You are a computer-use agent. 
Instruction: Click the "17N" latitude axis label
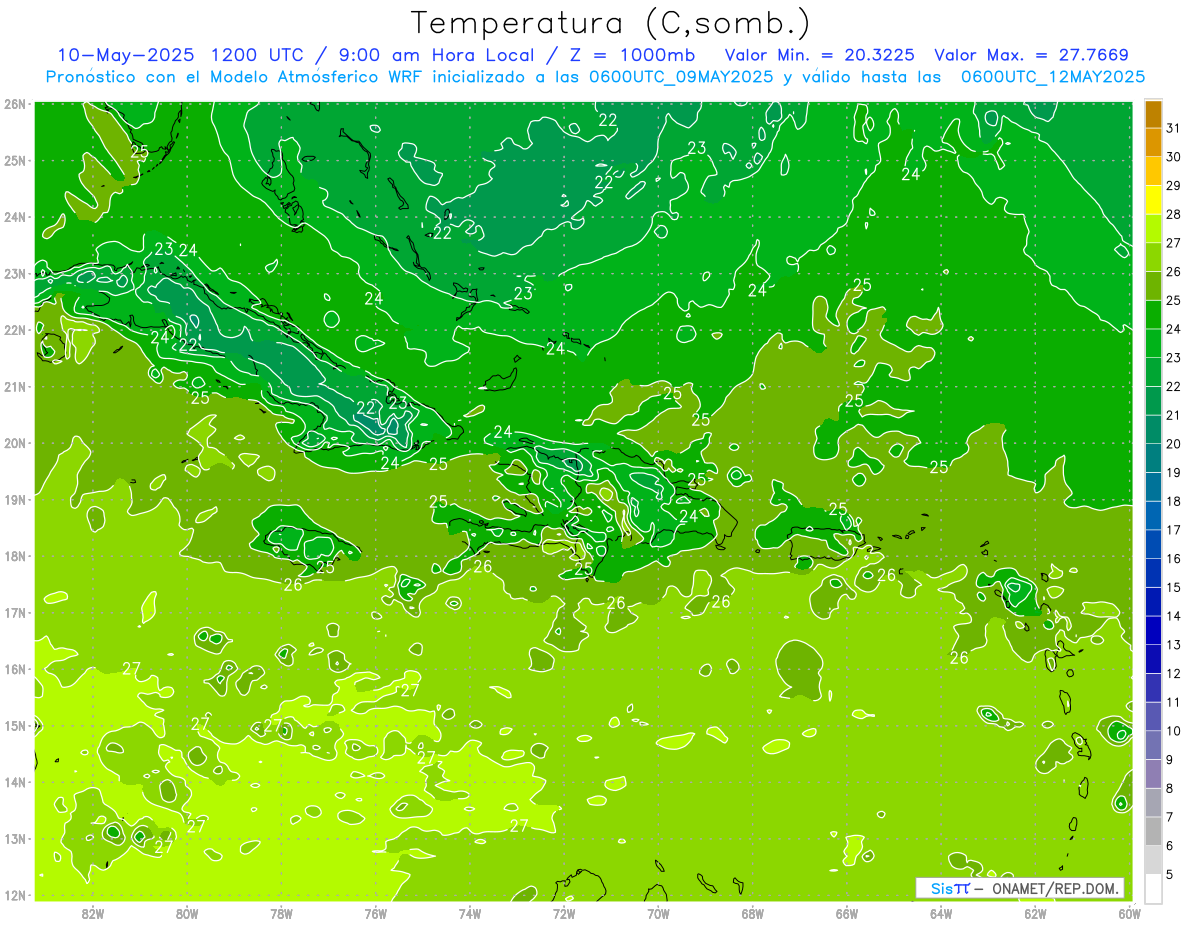15,612
